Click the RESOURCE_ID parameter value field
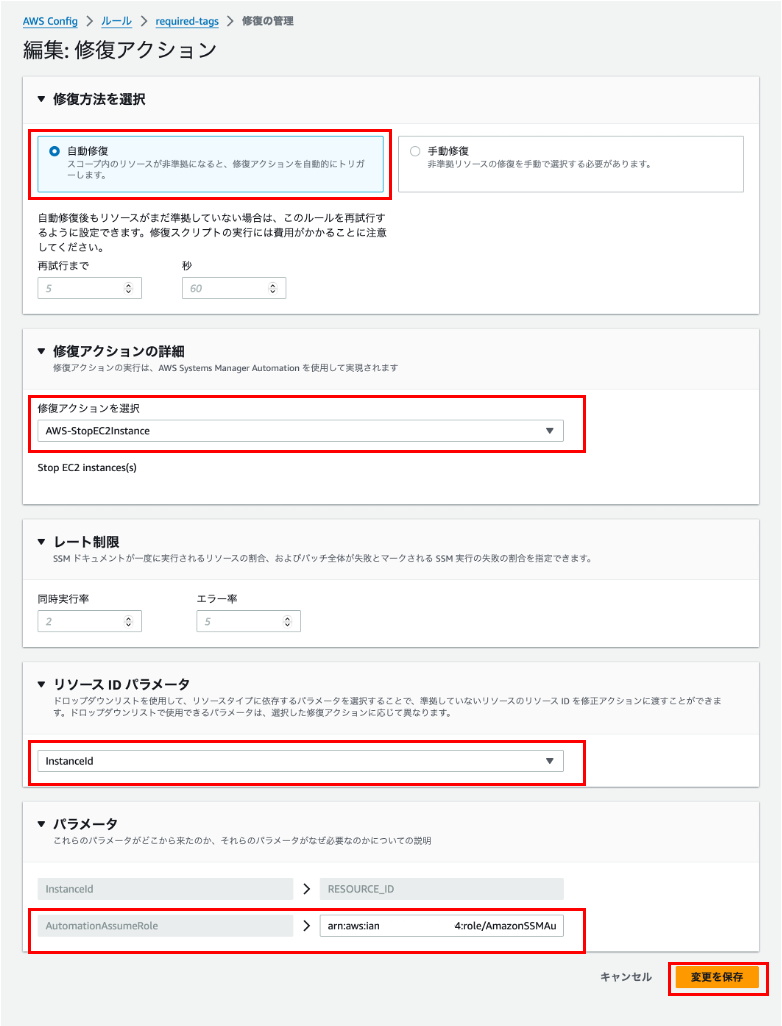 point(442,889)
